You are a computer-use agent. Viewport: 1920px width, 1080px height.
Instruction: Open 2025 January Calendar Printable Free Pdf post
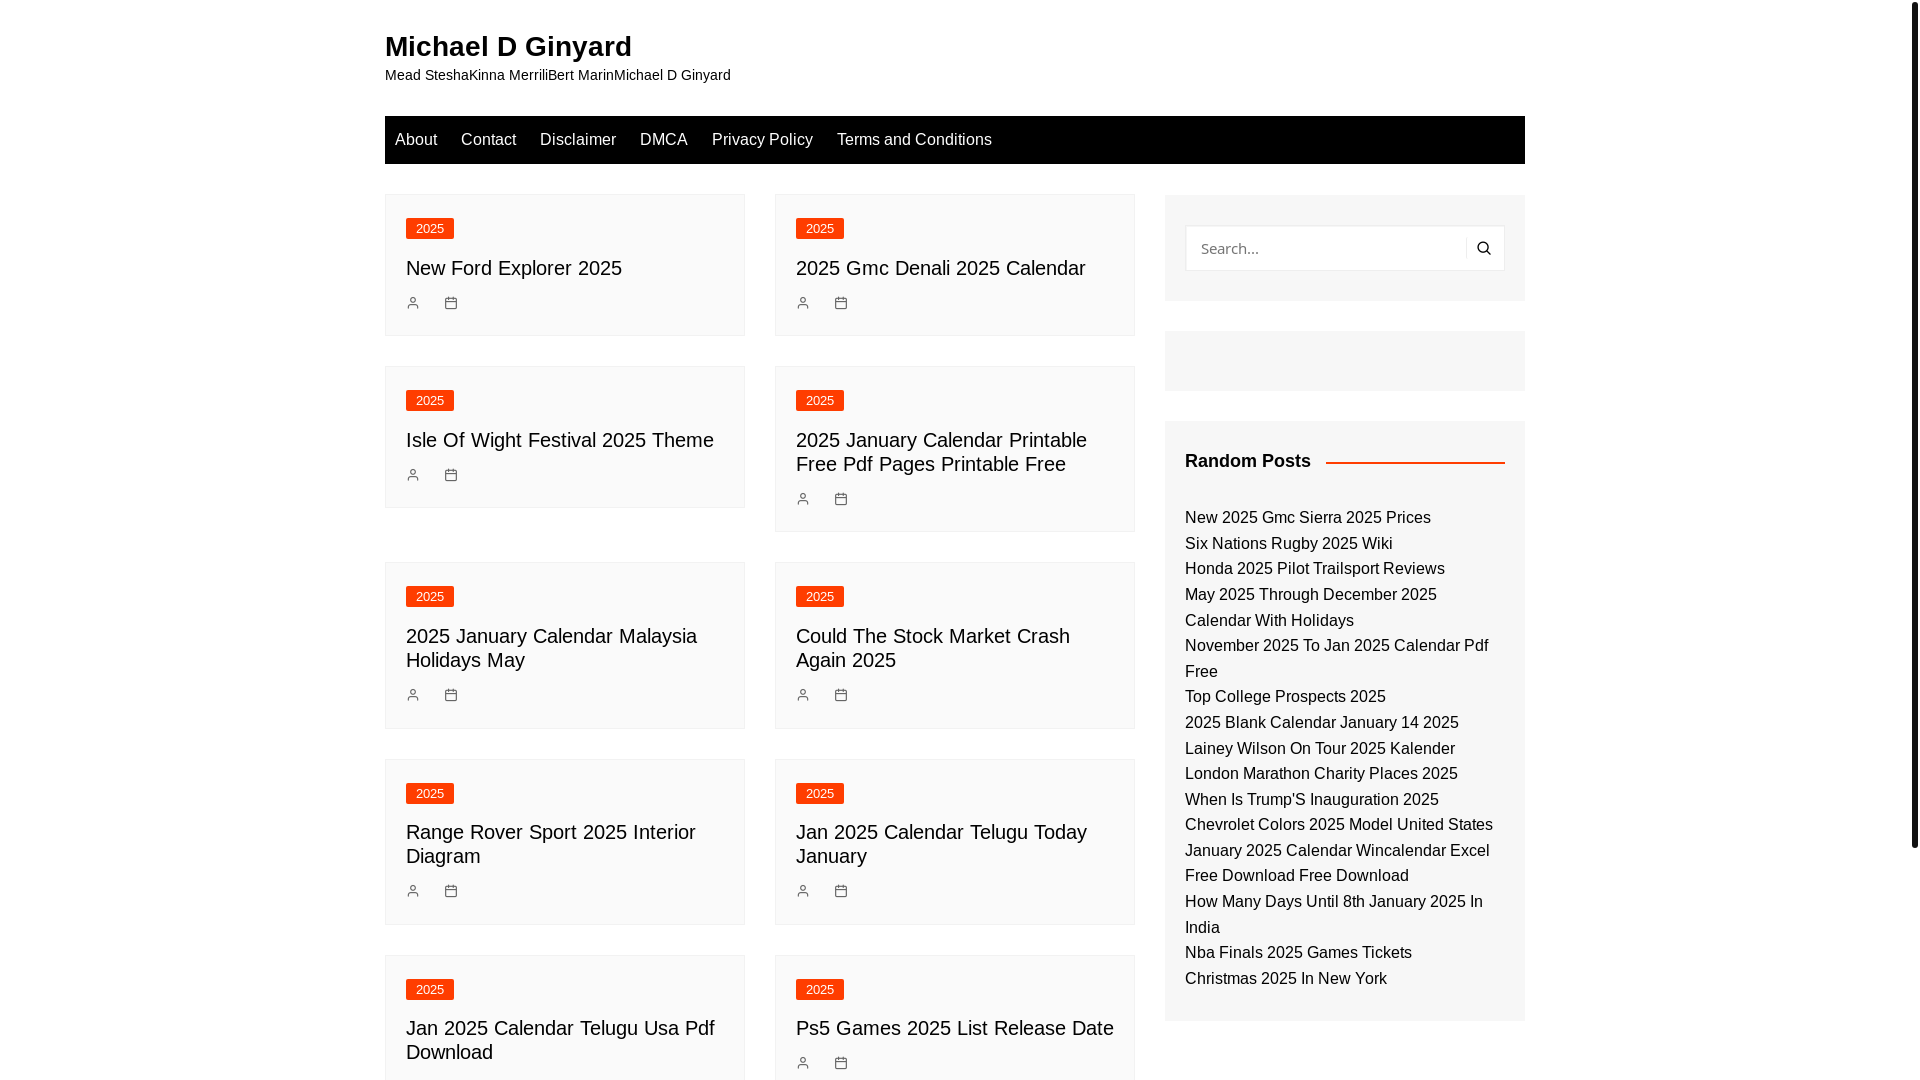coord(941,452)
